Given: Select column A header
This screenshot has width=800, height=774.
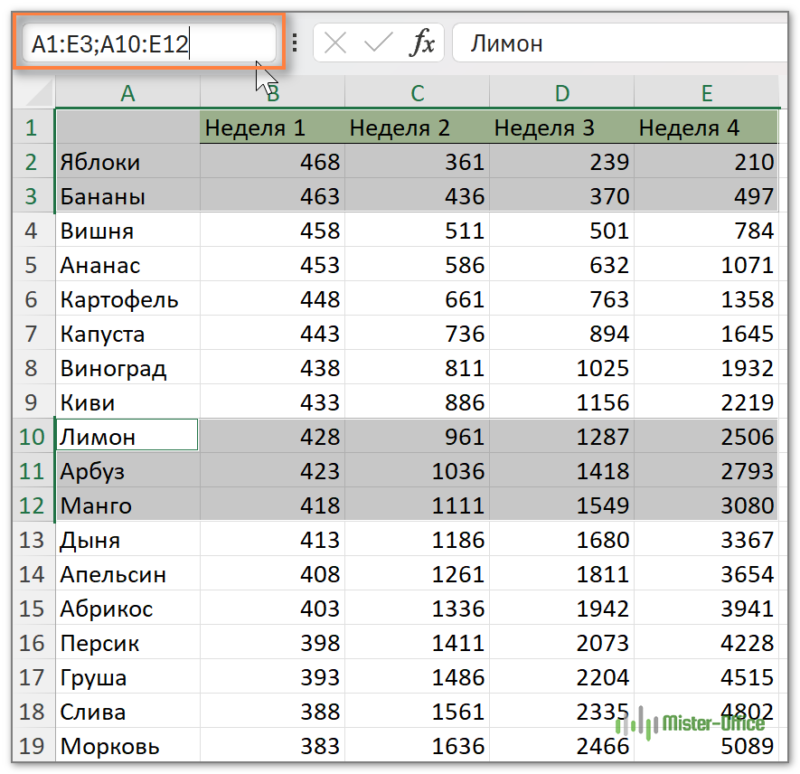Looking at the screenshot, I should pyautogui.click(x=127, y=94).
